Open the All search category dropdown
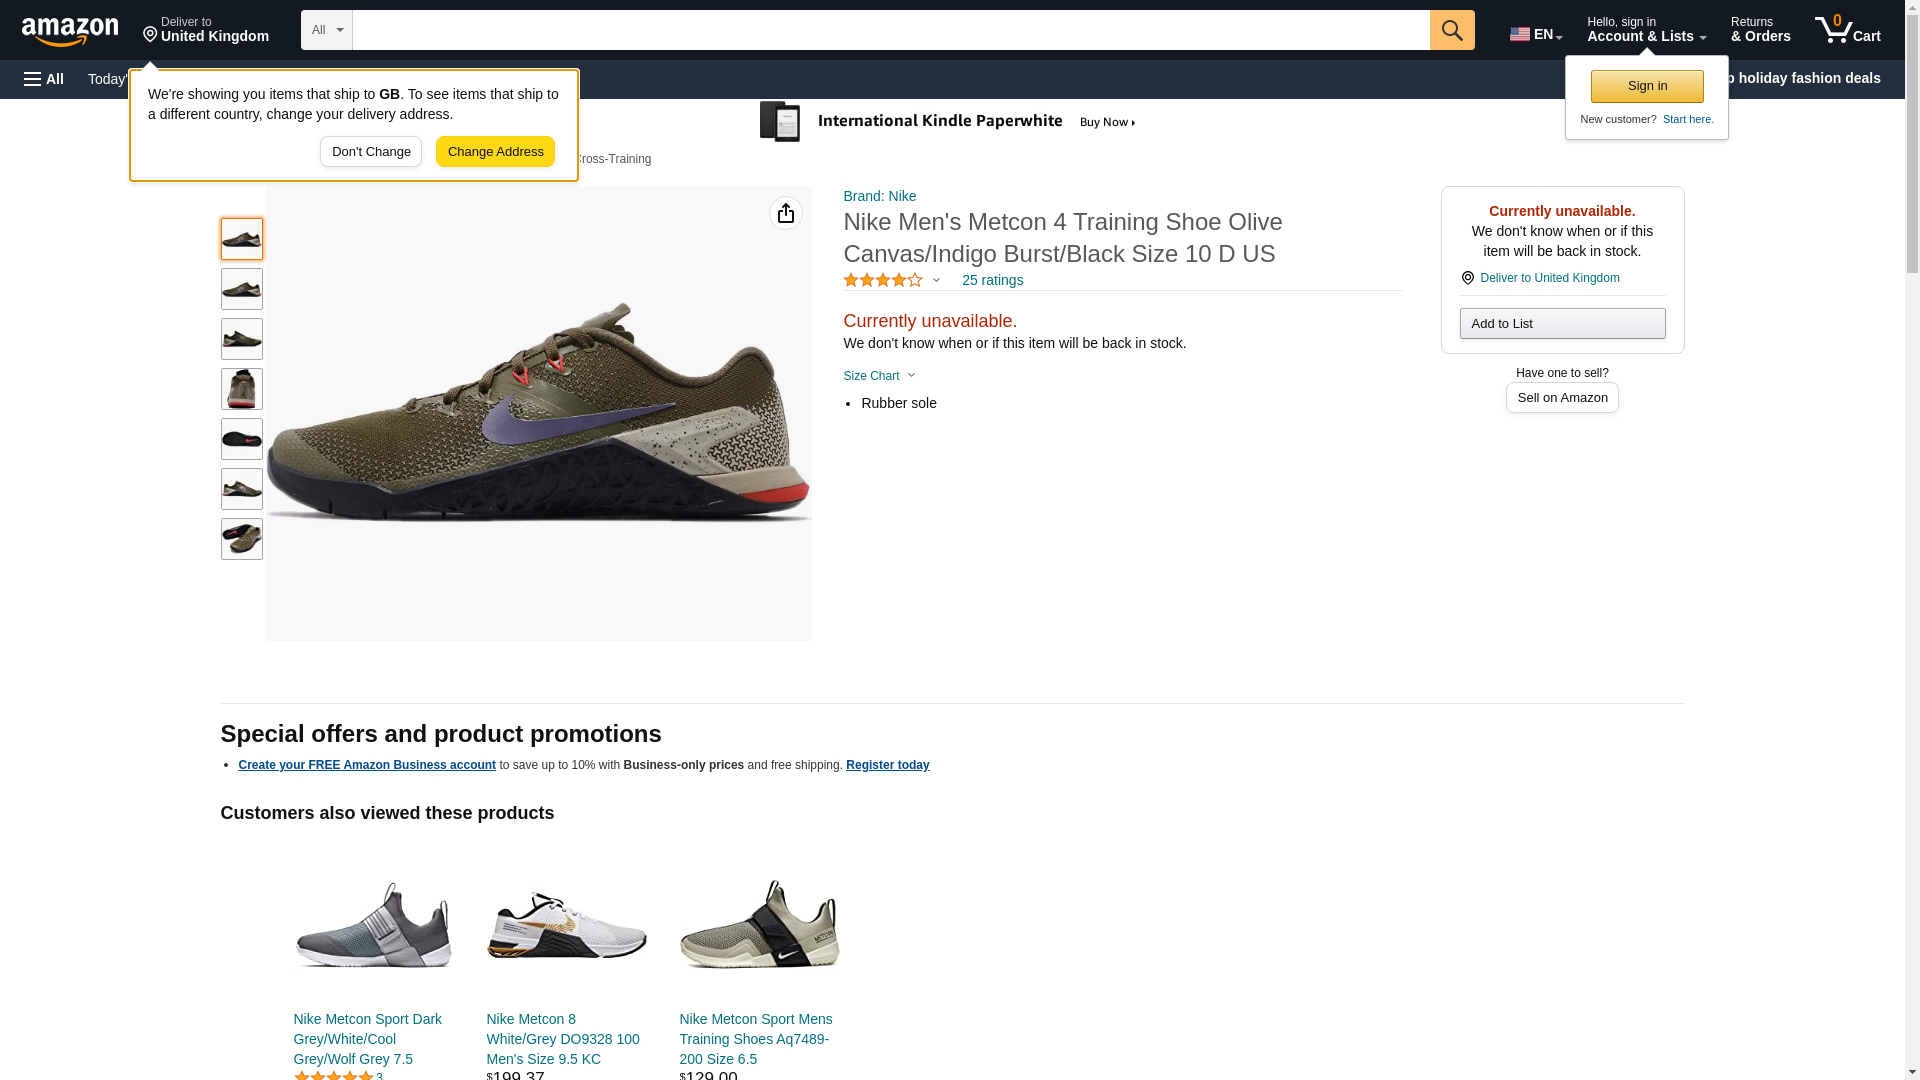 (326, 30)
